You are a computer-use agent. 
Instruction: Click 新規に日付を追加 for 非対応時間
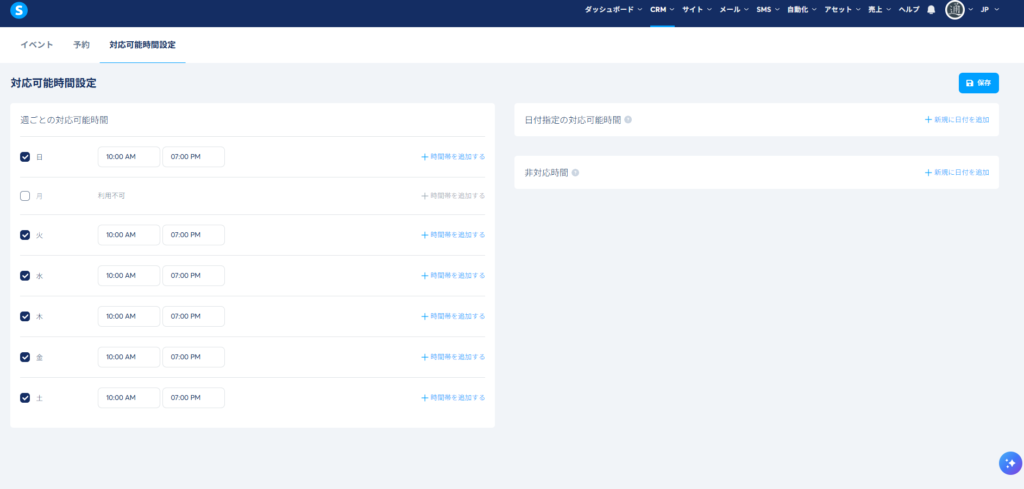coord(957,173)
